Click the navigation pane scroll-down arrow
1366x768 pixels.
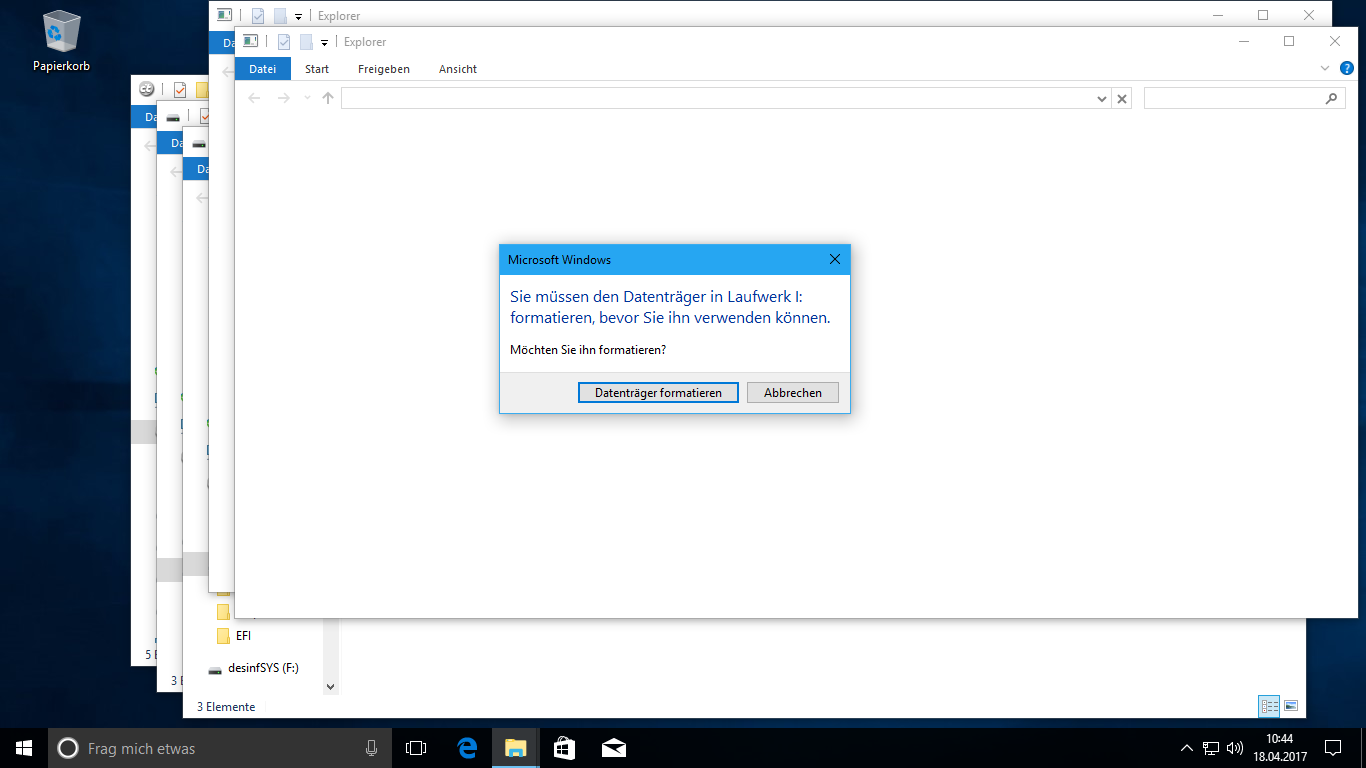(x=331, y=687)
